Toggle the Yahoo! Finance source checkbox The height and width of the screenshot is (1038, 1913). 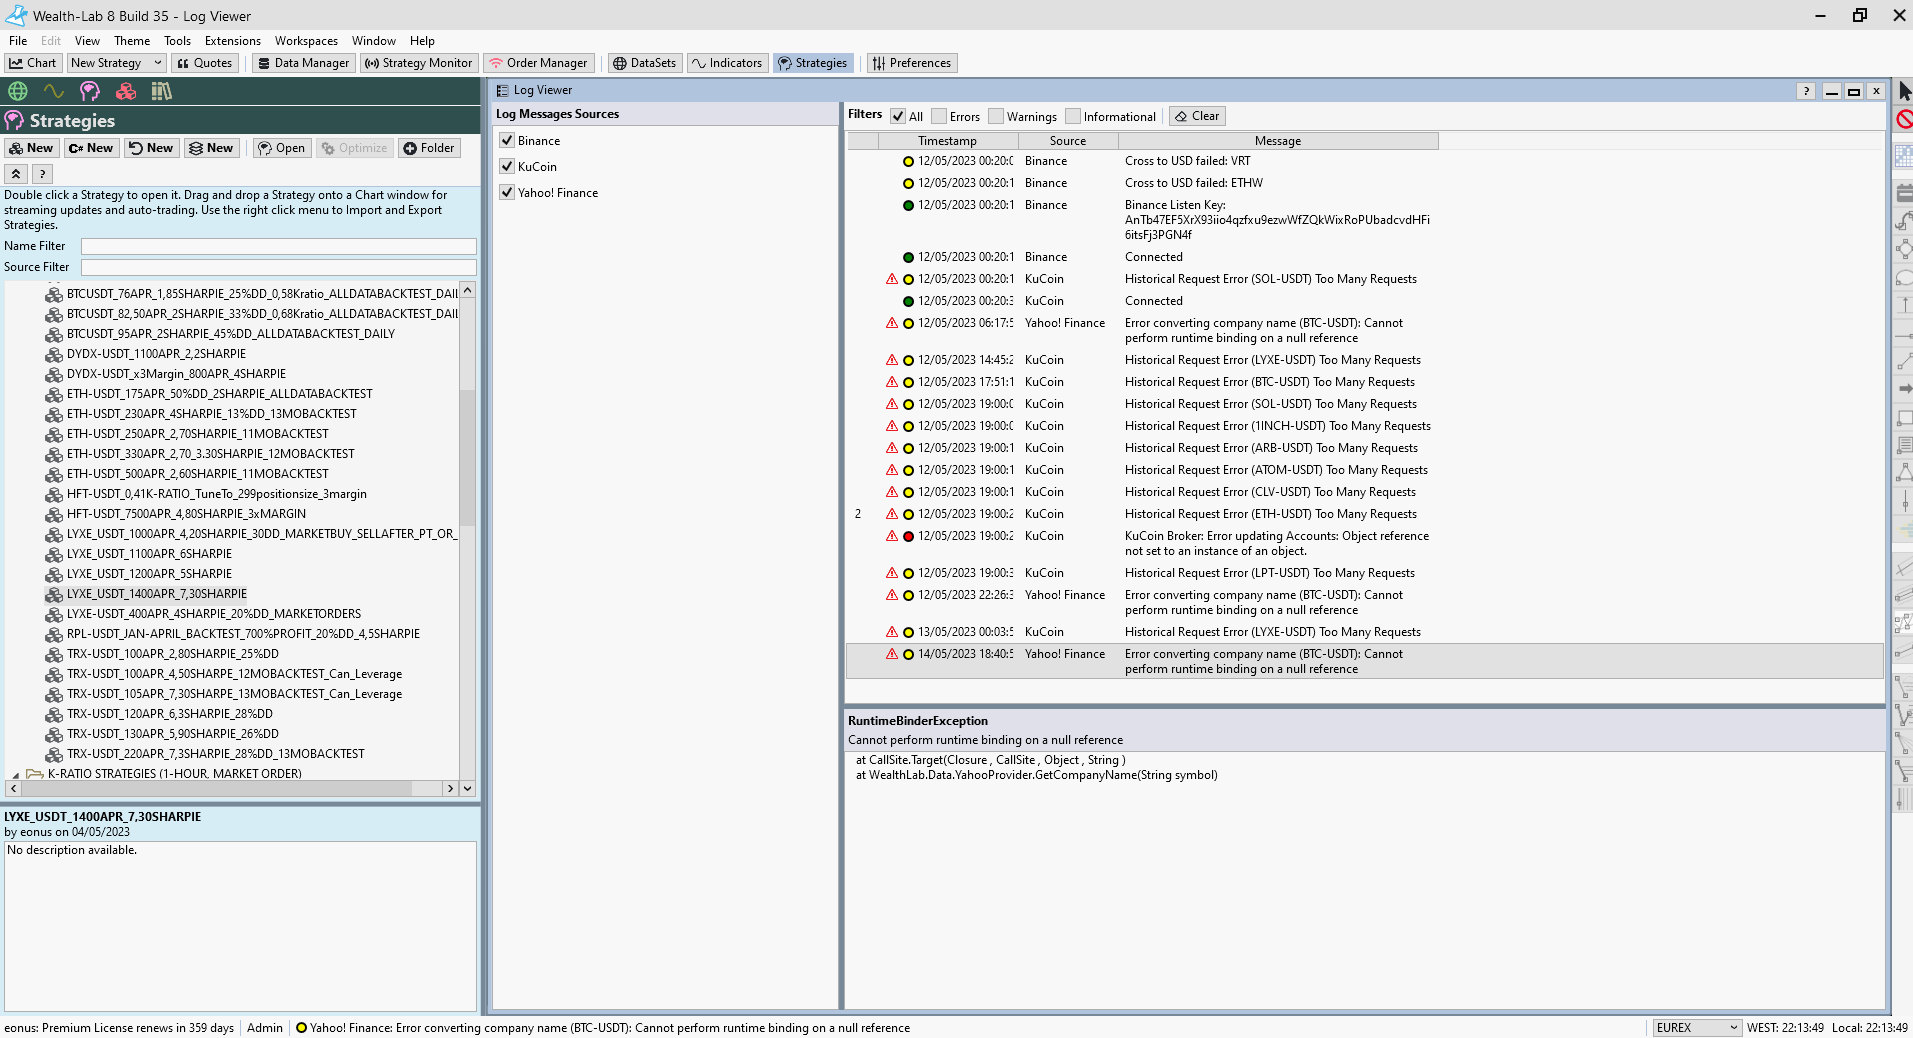click(x=507, y=193)
